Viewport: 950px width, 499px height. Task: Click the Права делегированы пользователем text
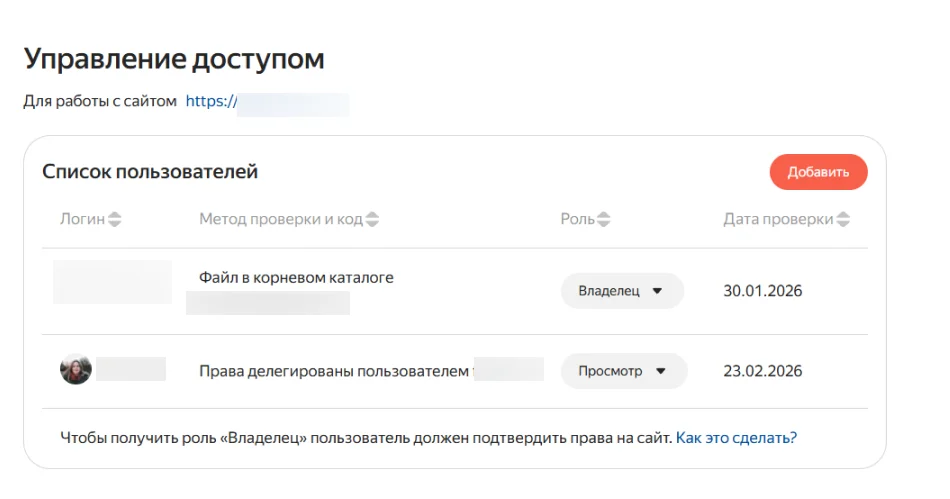(334, 371)
